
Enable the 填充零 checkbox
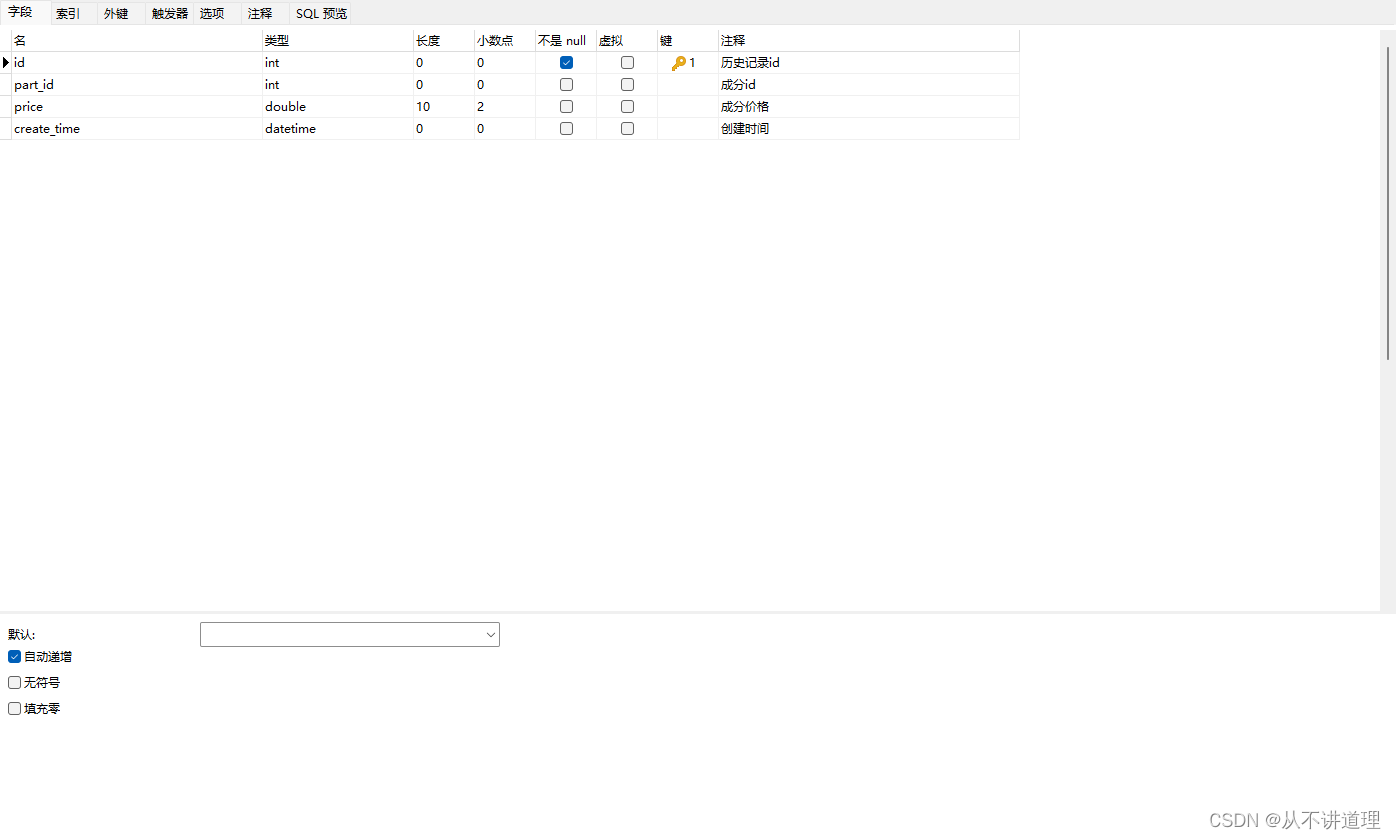(x=14, y=708)
